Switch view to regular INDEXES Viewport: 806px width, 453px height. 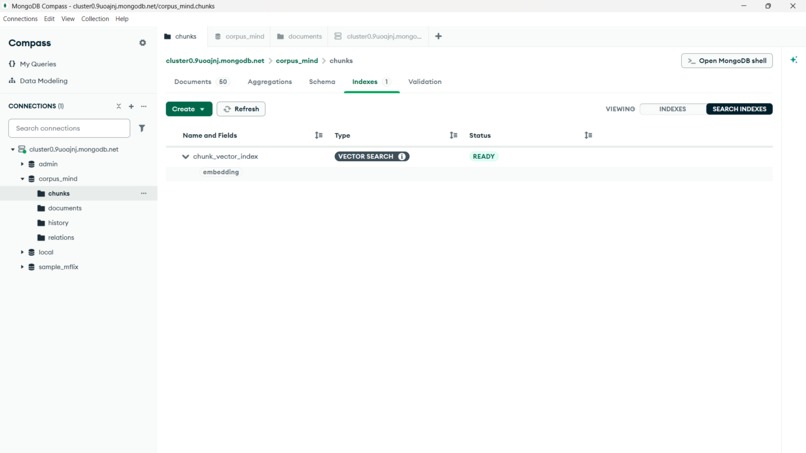(x=672, y=109)
